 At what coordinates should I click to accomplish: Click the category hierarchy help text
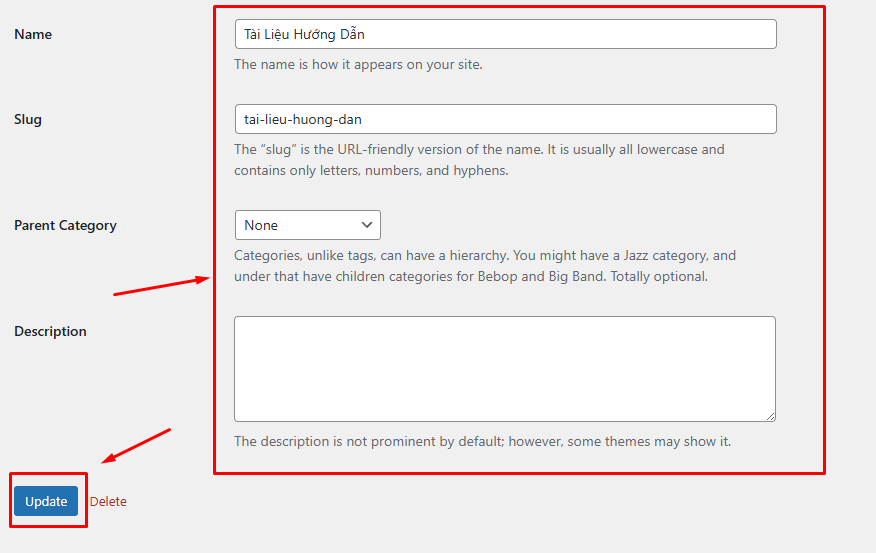484,266
